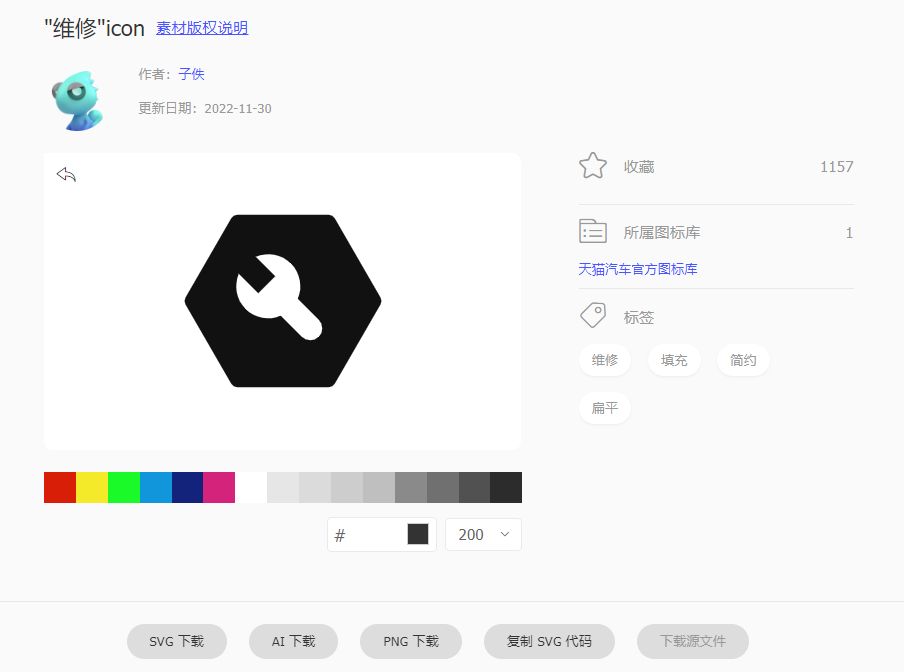
Task: Click 下载源文件 button
Action: pos(692,641)
